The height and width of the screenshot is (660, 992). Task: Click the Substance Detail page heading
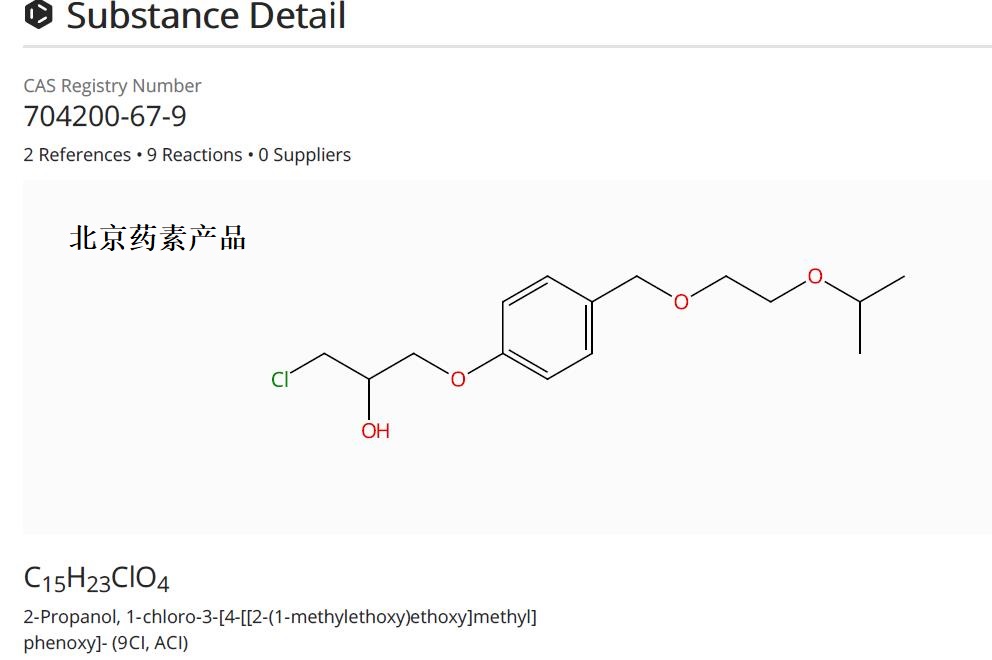(206, 15)
